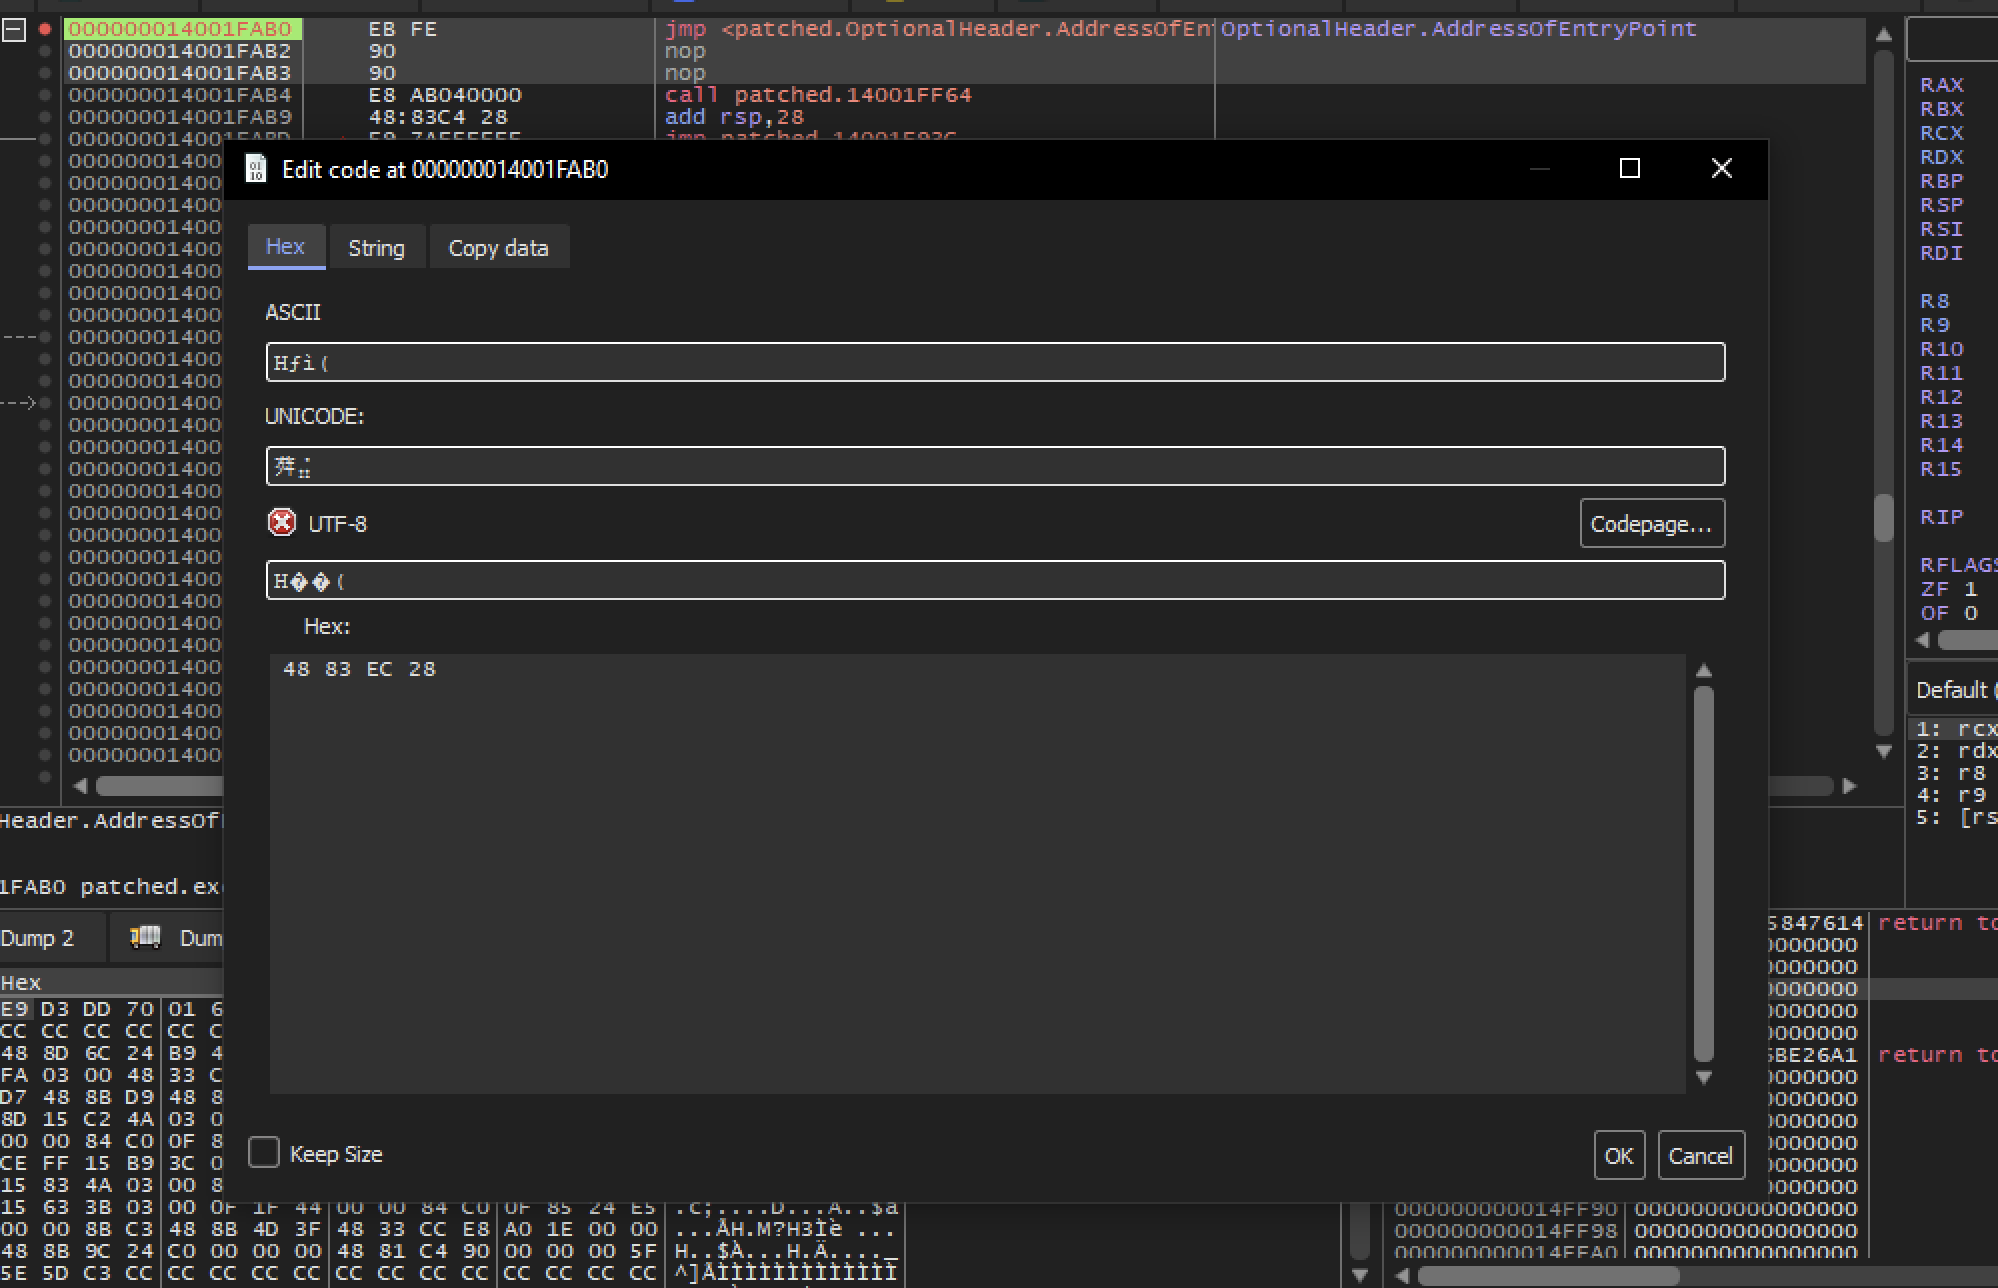Select address 000000014001FAB4 row
The image size is (1998, 1288).
[180, 95]
